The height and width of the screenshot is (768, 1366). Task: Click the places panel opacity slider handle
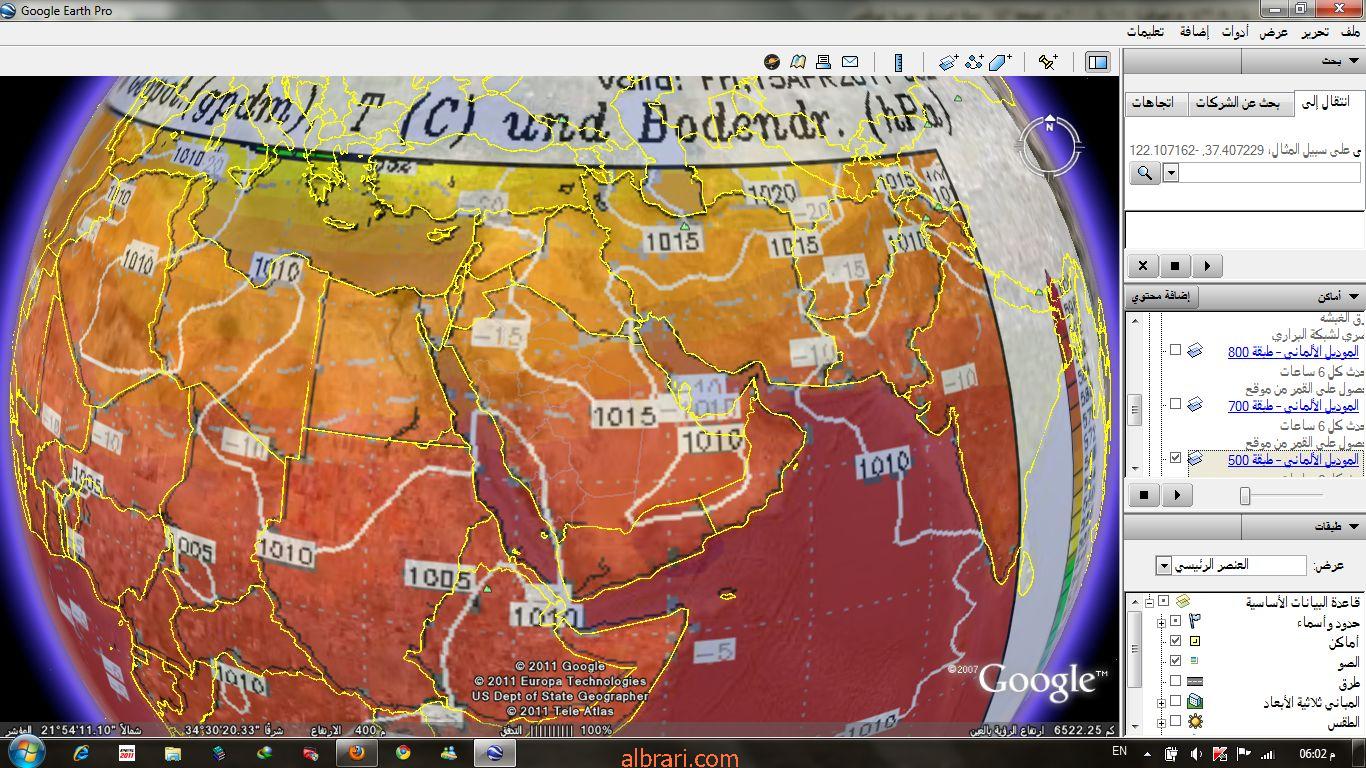(1245, 496)
